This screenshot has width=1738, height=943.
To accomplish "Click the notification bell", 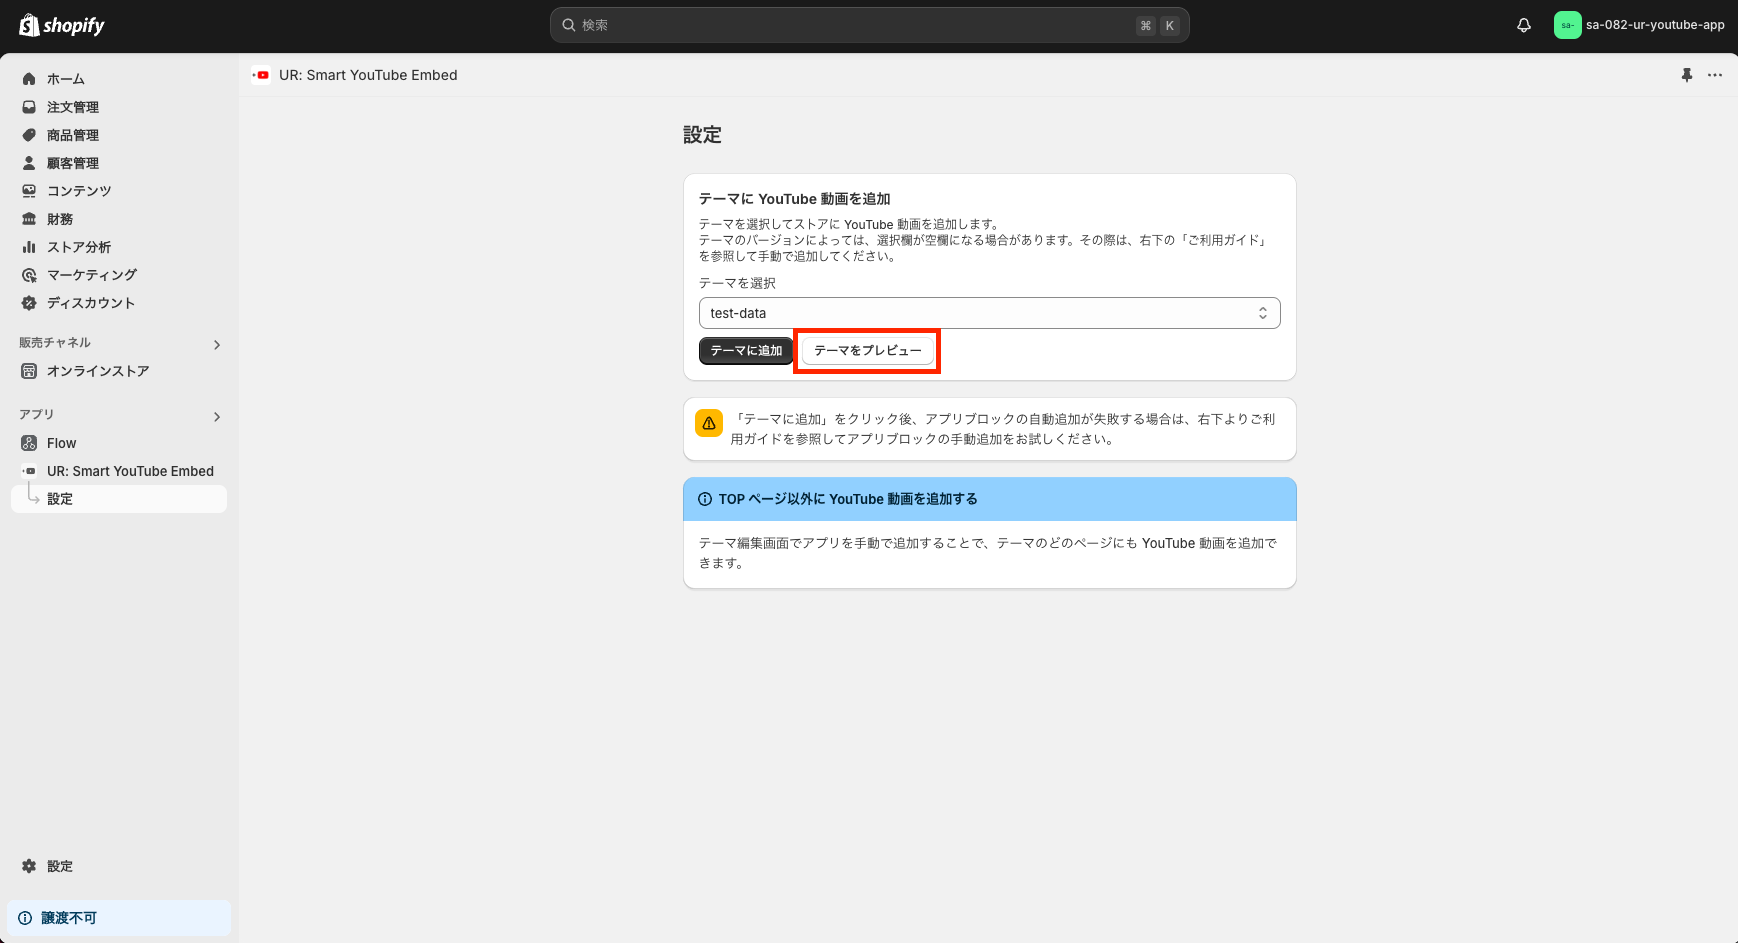I will click(1523, 25).
